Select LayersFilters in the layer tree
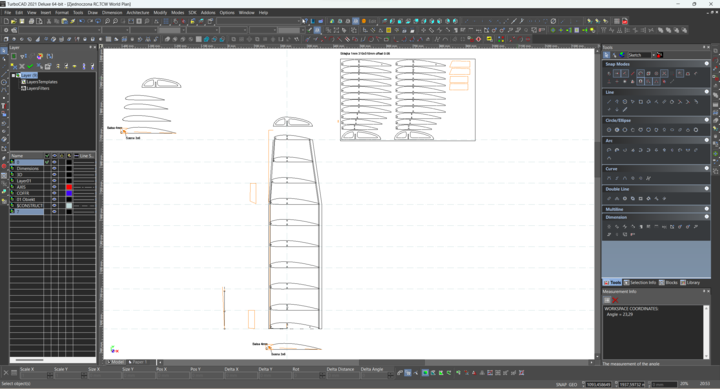 pyautogui.click(x=38, y=88)
